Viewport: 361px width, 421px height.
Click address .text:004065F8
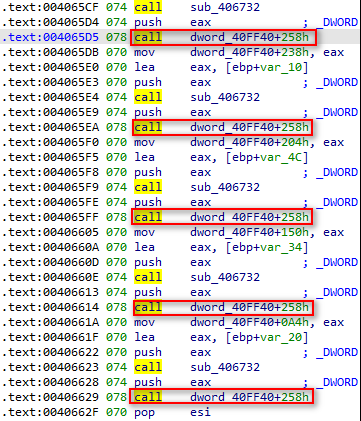50,172
